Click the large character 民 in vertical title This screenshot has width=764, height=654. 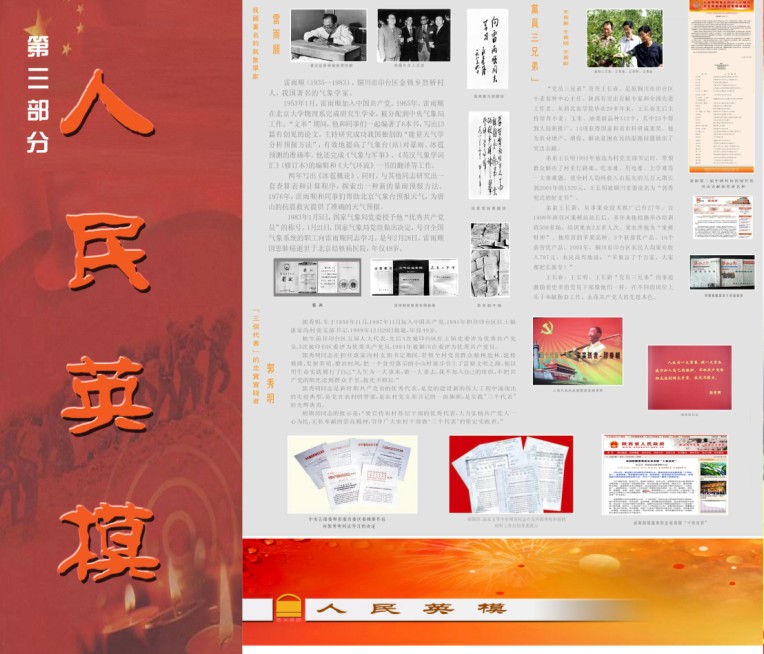point(112,264)
